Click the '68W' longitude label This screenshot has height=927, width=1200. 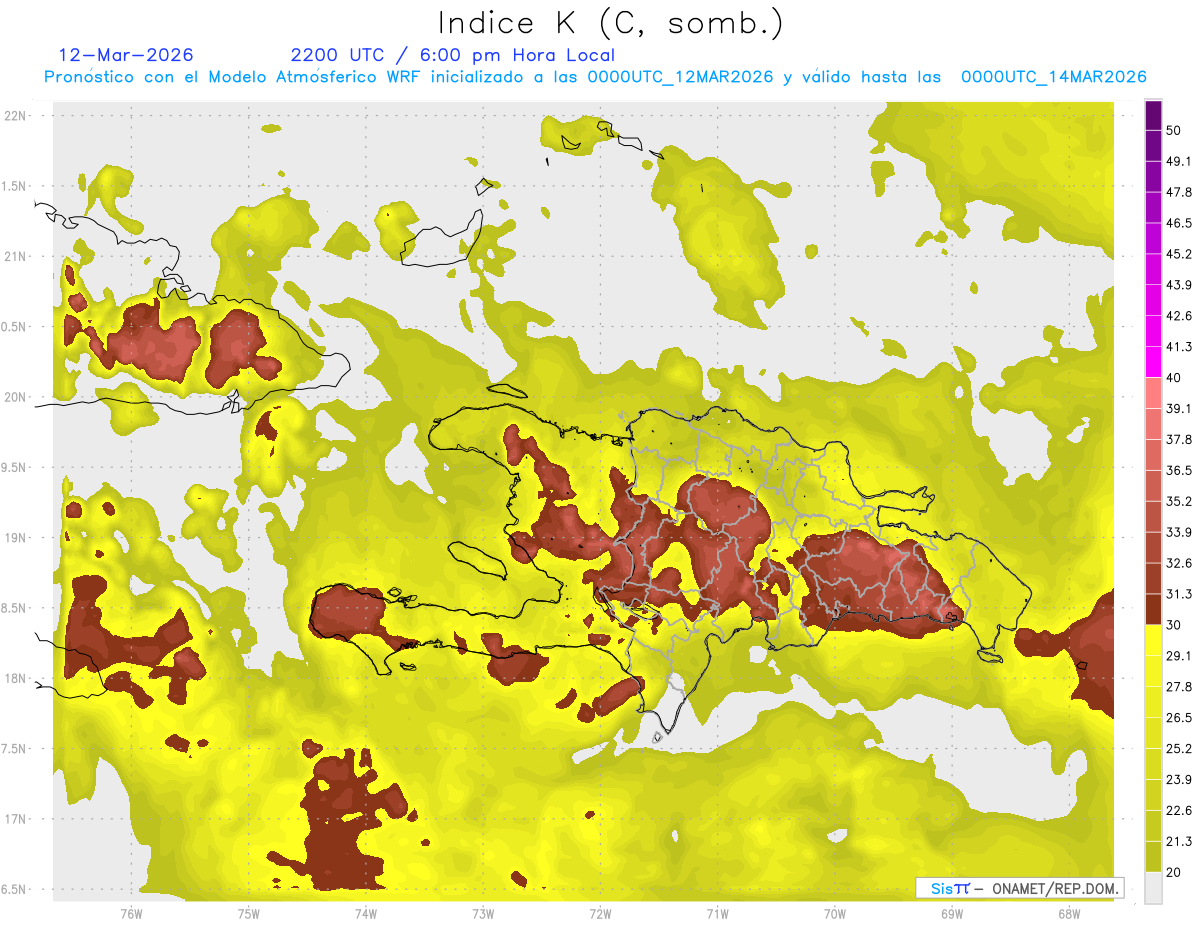(1069, 913)
